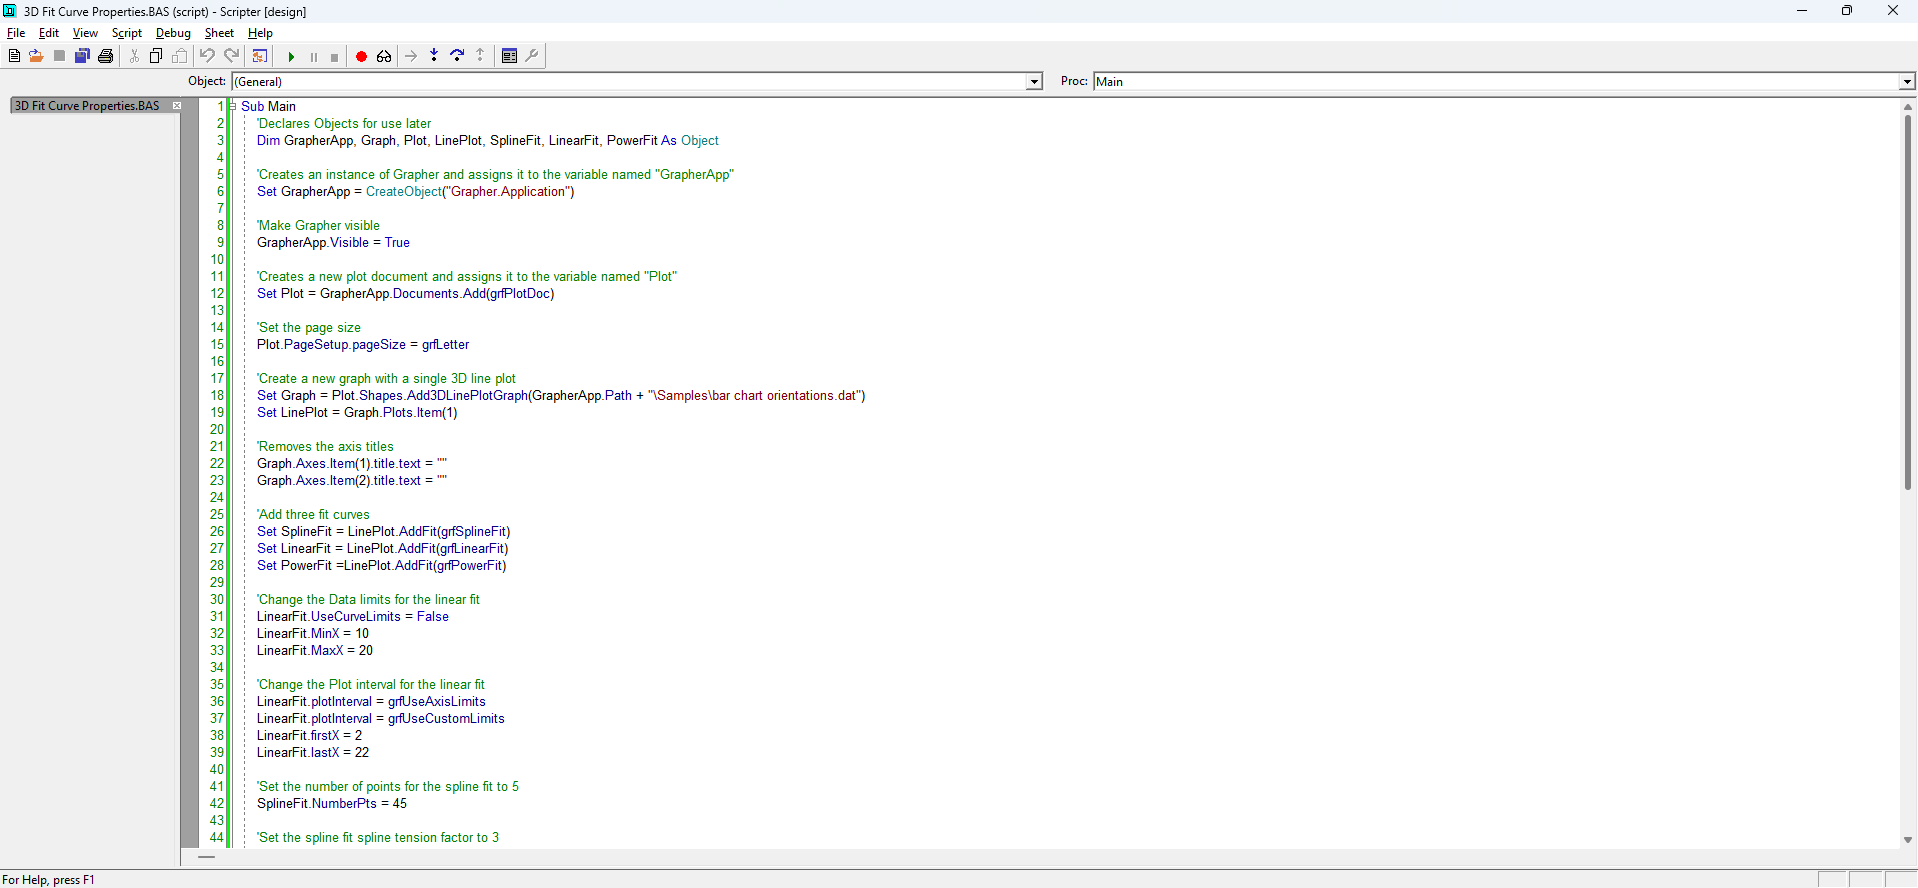The height and width of the screenshot is (888, 1918).
Task: Click the vertical scrollbar down arrow
Action: [x=1908, y=840]
